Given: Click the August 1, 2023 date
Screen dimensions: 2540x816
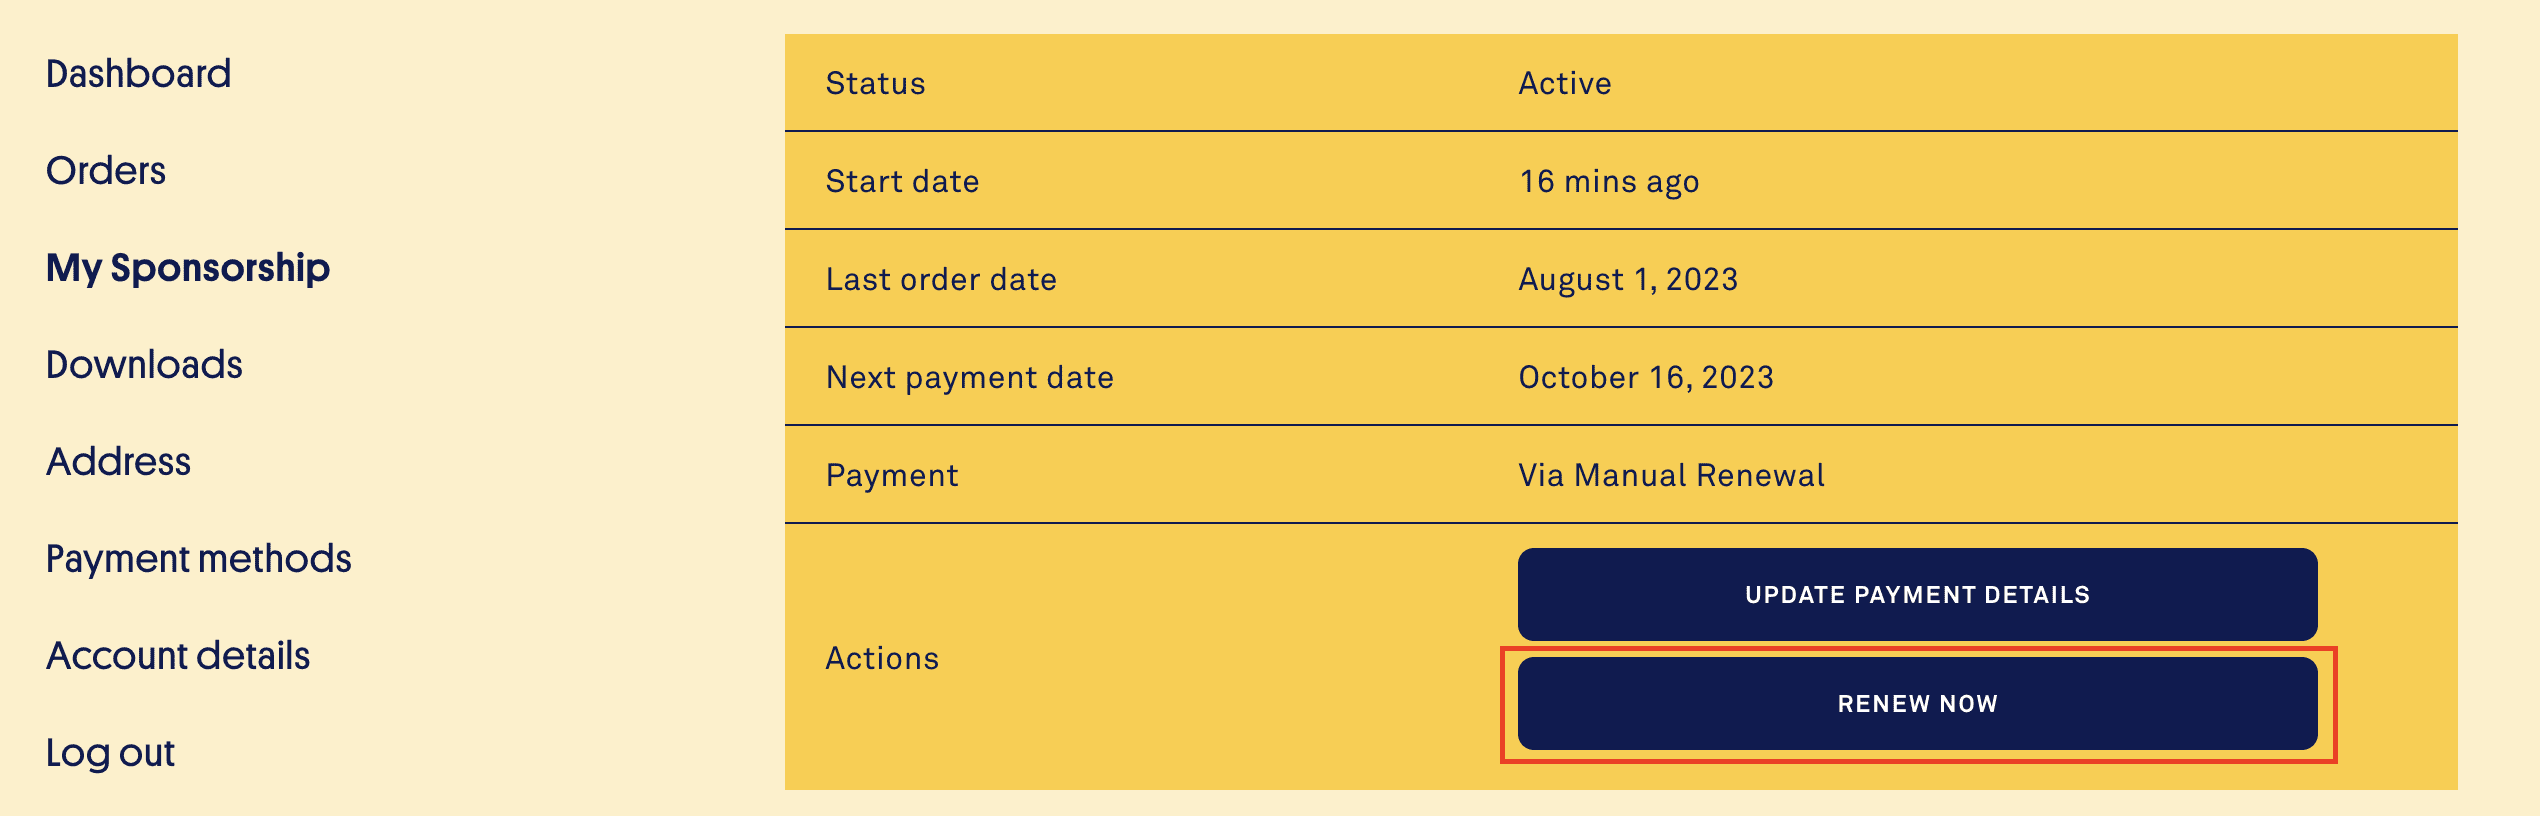Looking at the screenshot, I should [1628, 279].
